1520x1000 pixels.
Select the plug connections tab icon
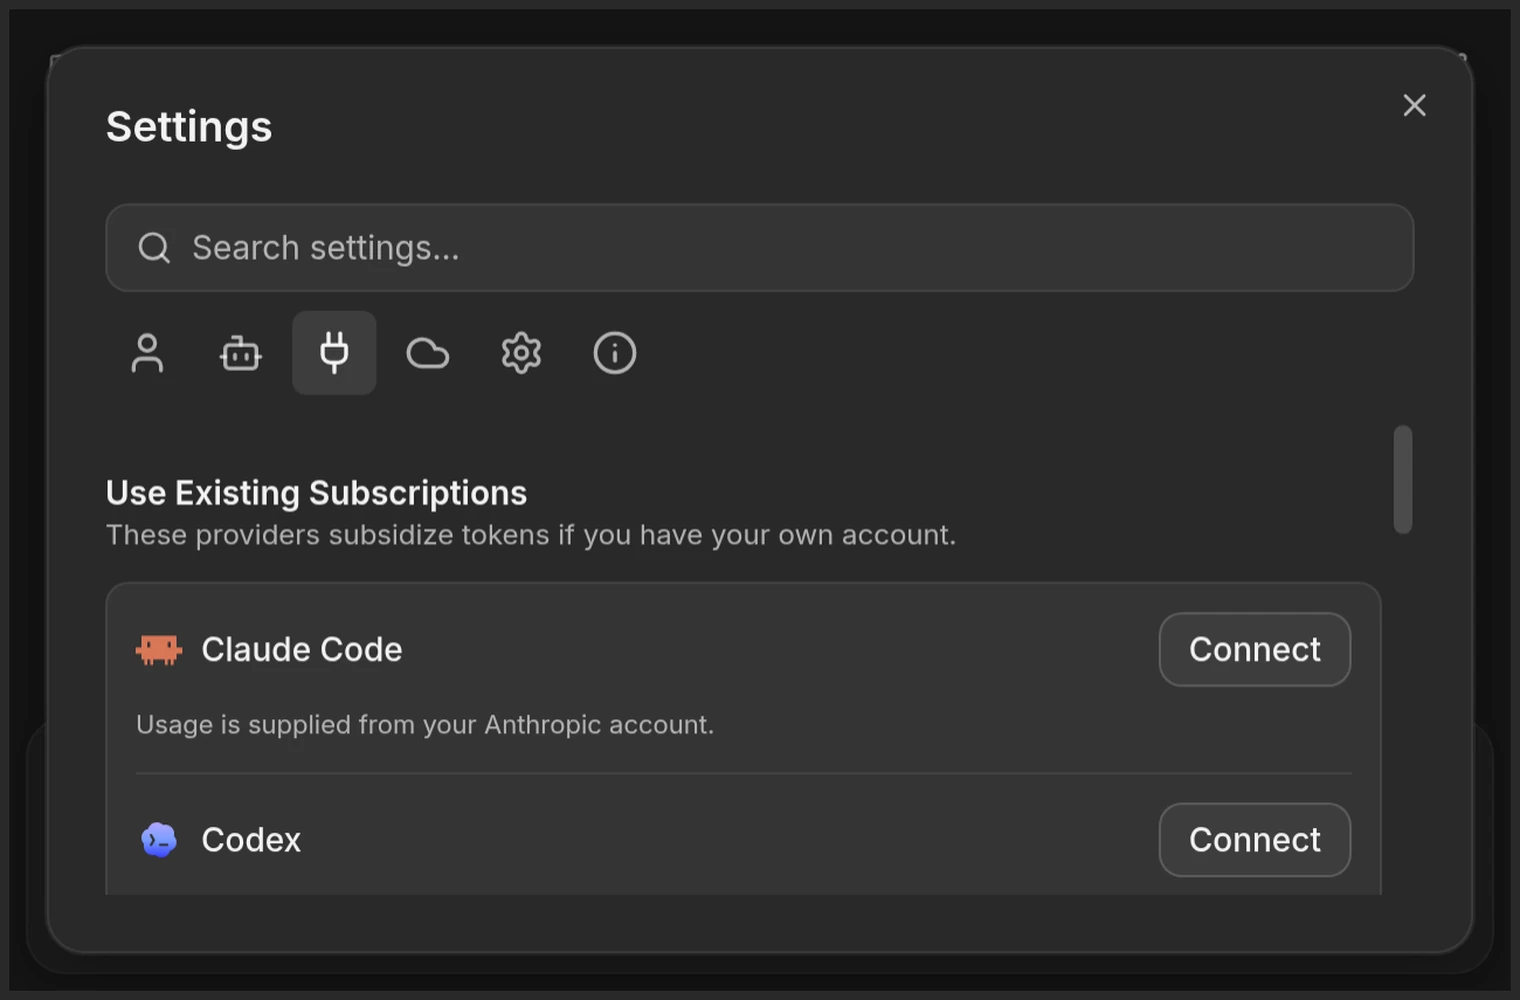tap(334, 353)
